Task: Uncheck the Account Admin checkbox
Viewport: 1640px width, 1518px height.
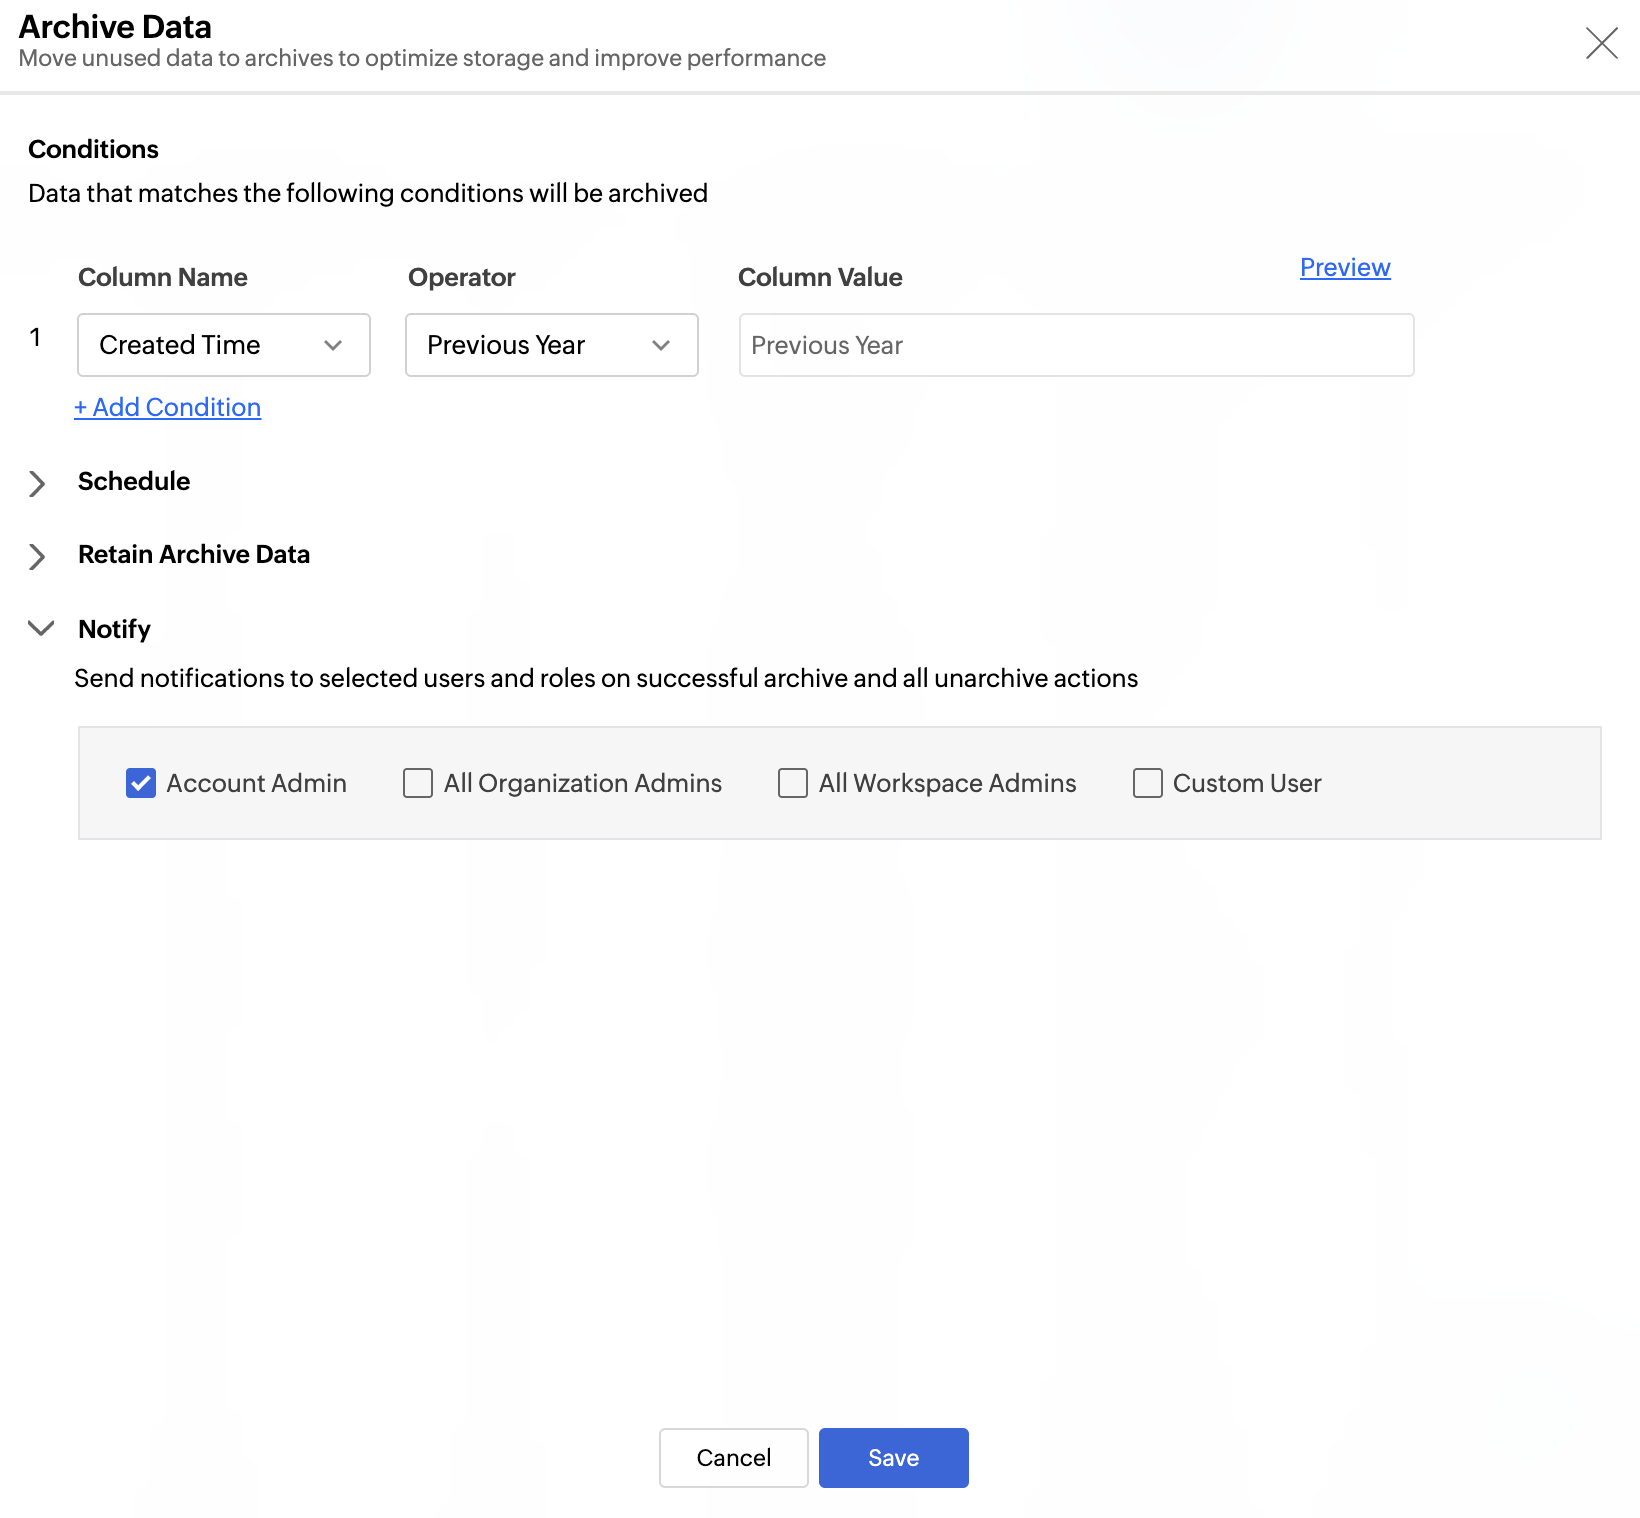Action: [x=141, y=783]
